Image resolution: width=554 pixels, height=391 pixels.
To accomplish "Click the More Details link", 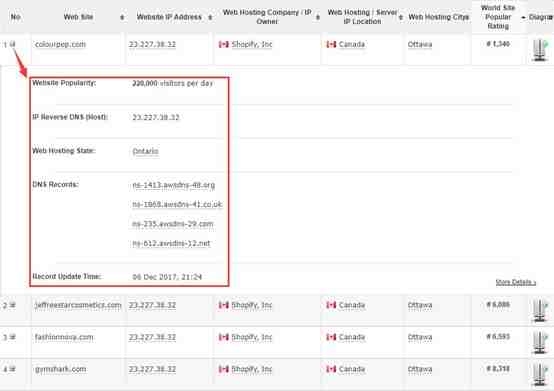I will click(x=515, y=282).
